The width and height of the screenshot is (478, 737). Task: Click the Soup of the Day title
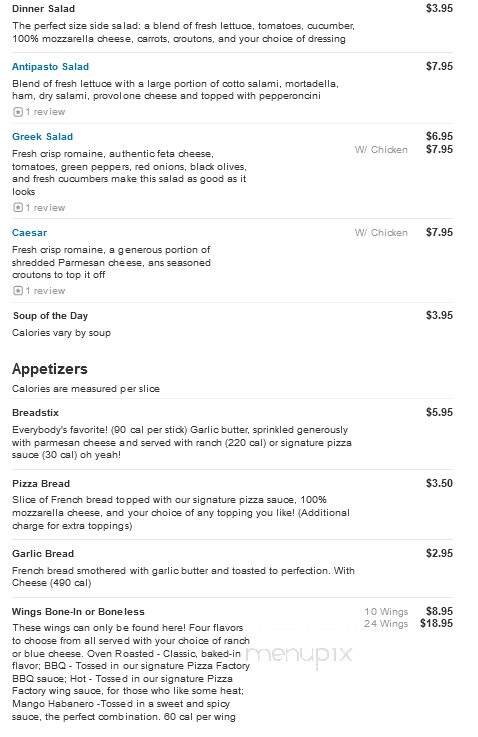point(50,316)
